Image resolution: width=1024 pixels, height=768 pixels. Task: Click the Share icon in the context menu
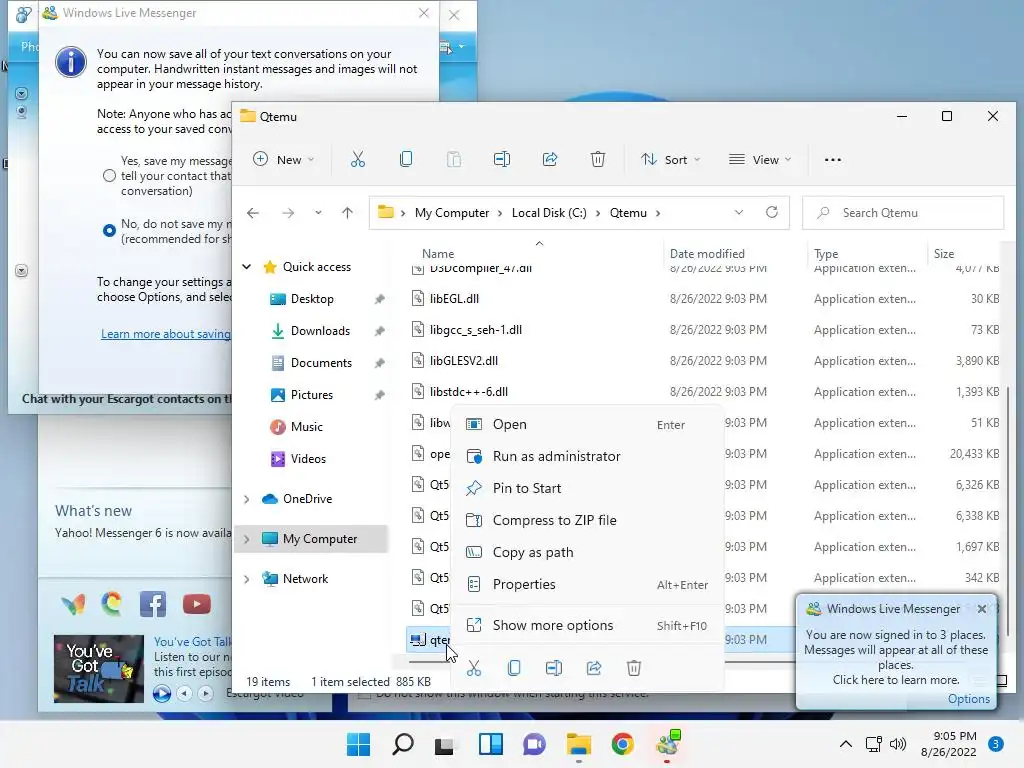pyautogui.click(x=594, y=667)
